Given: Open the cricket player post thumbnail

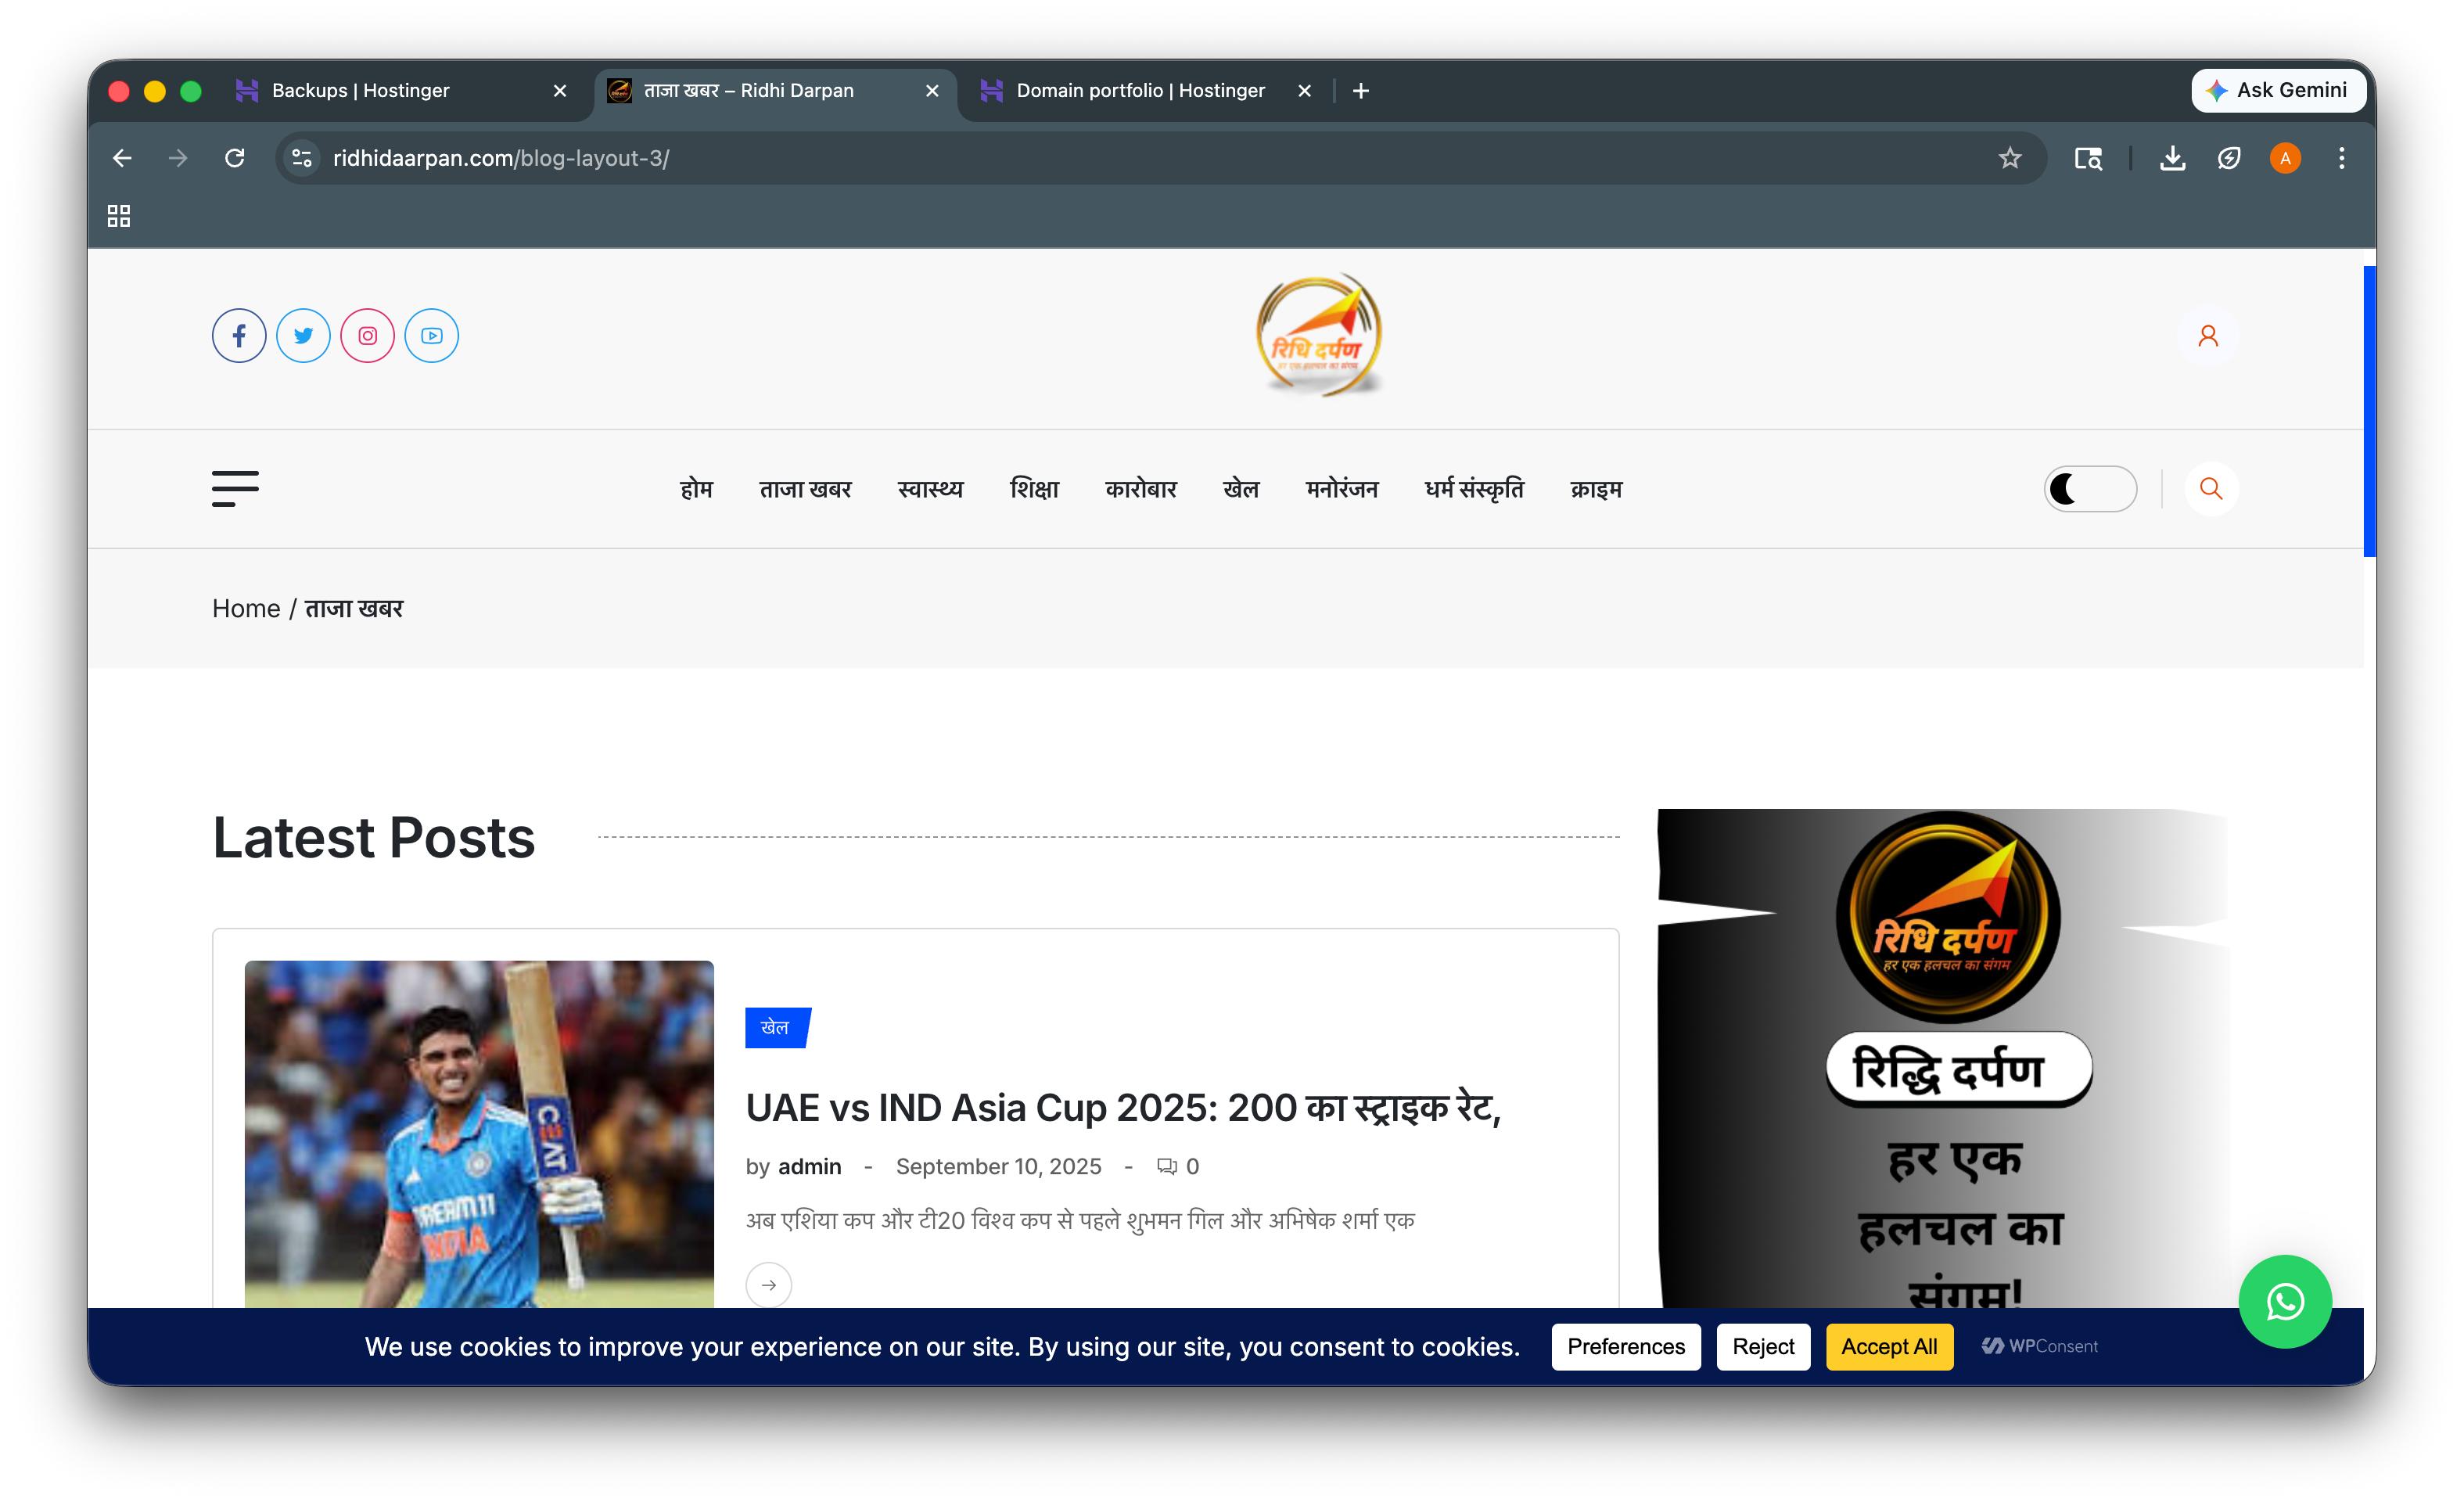Looking at the screenshot, I should click(479, 1134).
